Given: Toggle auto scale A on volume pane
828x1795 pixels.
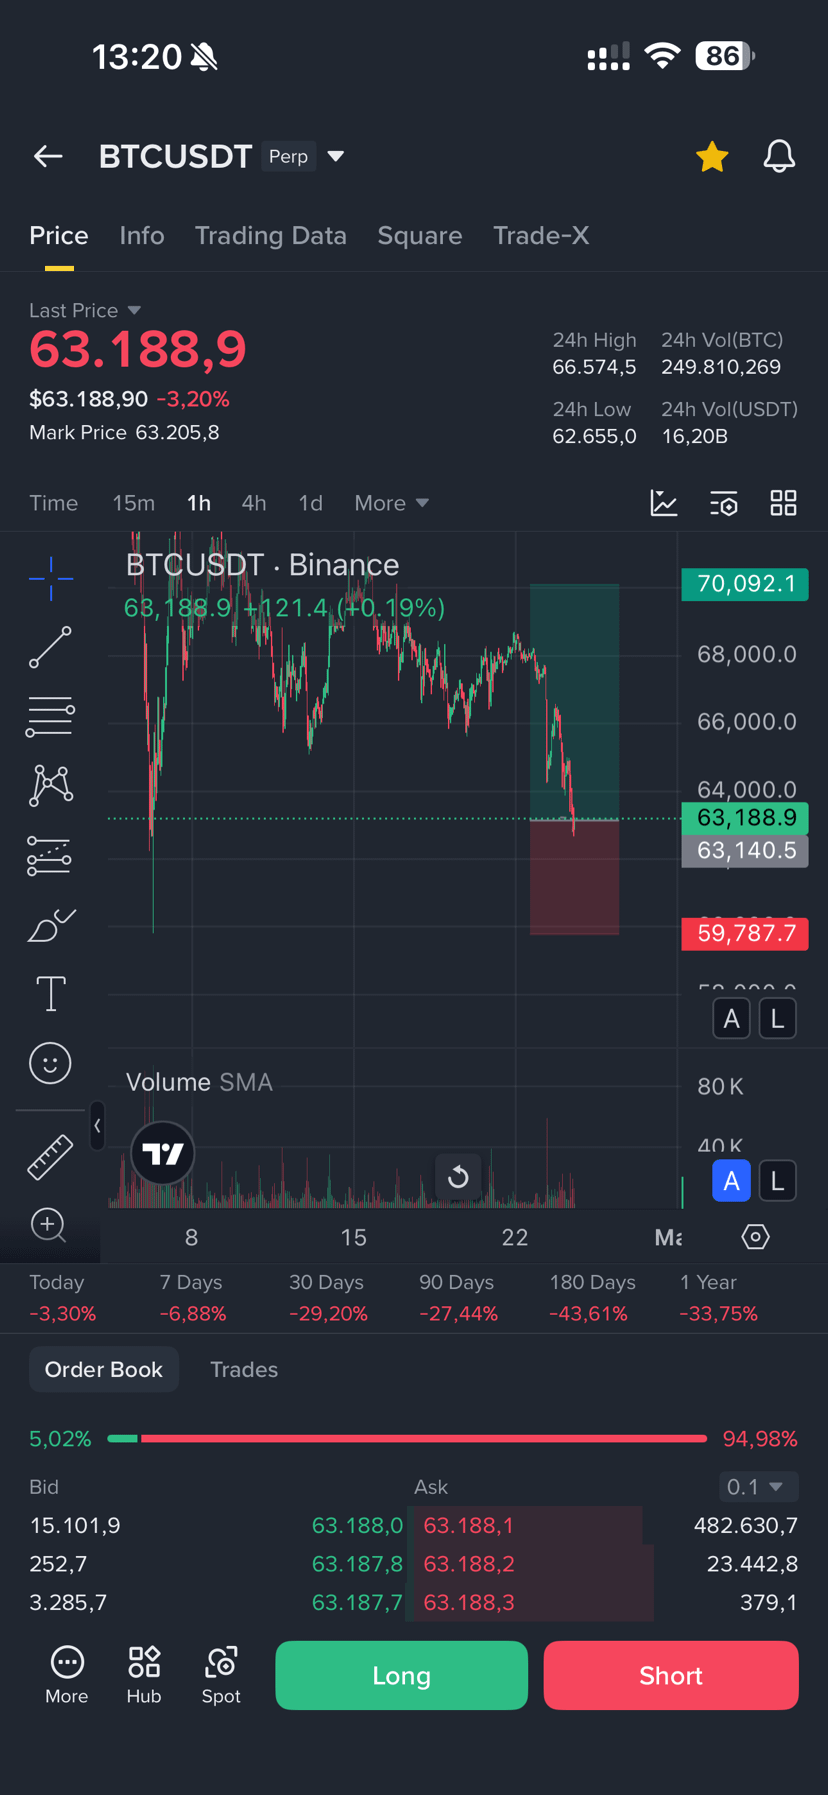Looking at the screenshot, I should tap(731, 1181).
